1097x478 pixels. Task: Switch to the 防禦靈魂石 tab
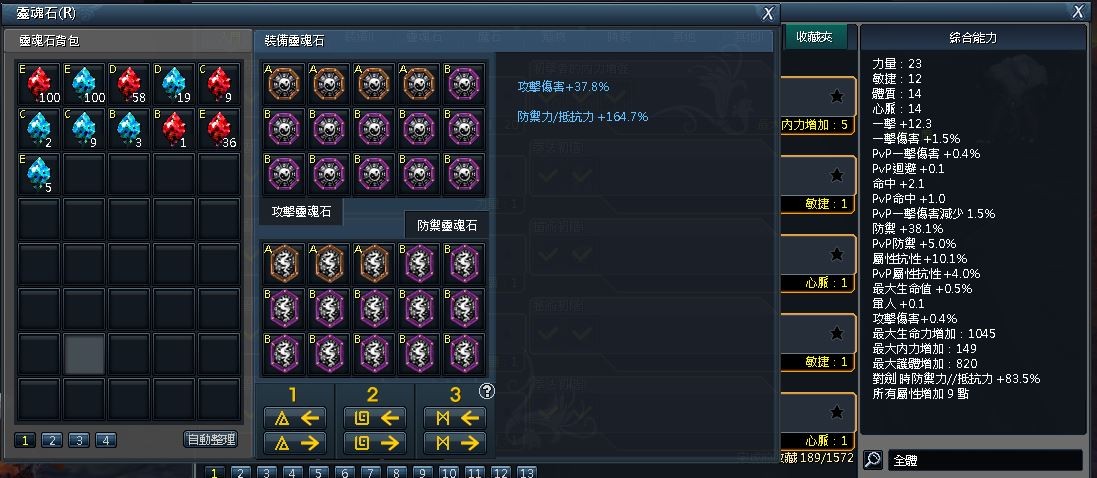447,225
